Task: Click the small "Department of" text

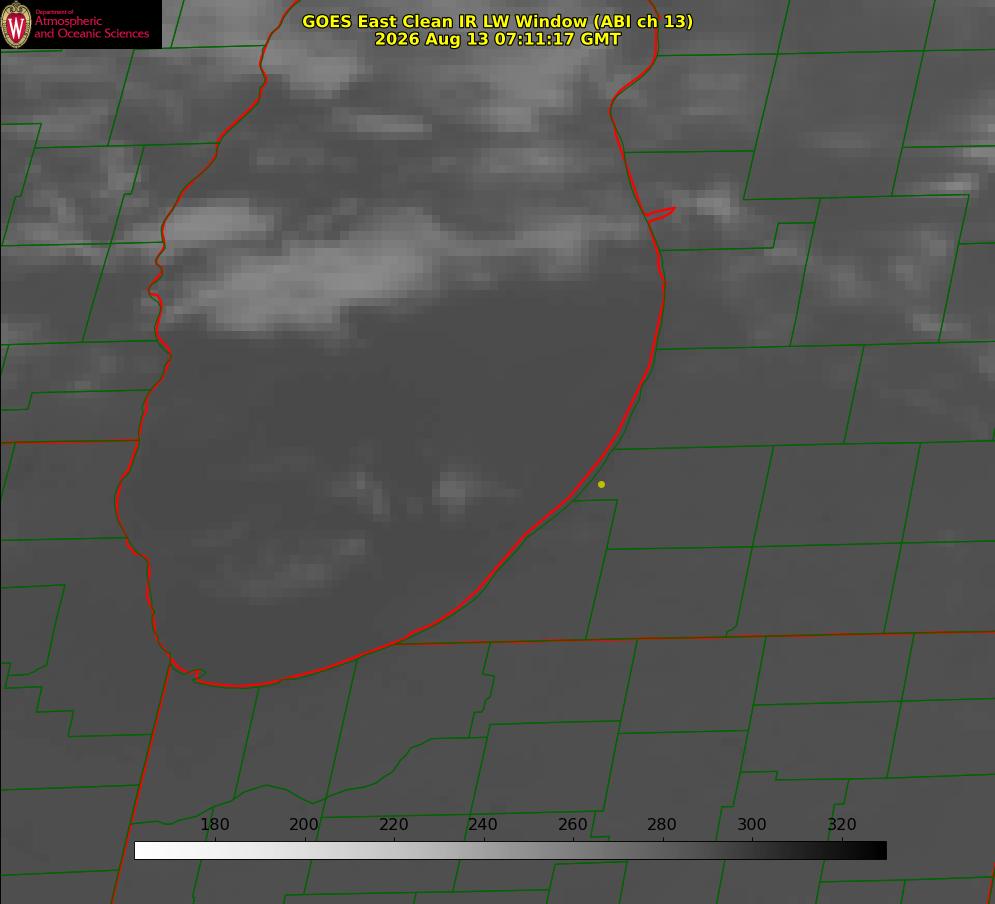Action: 54,12
